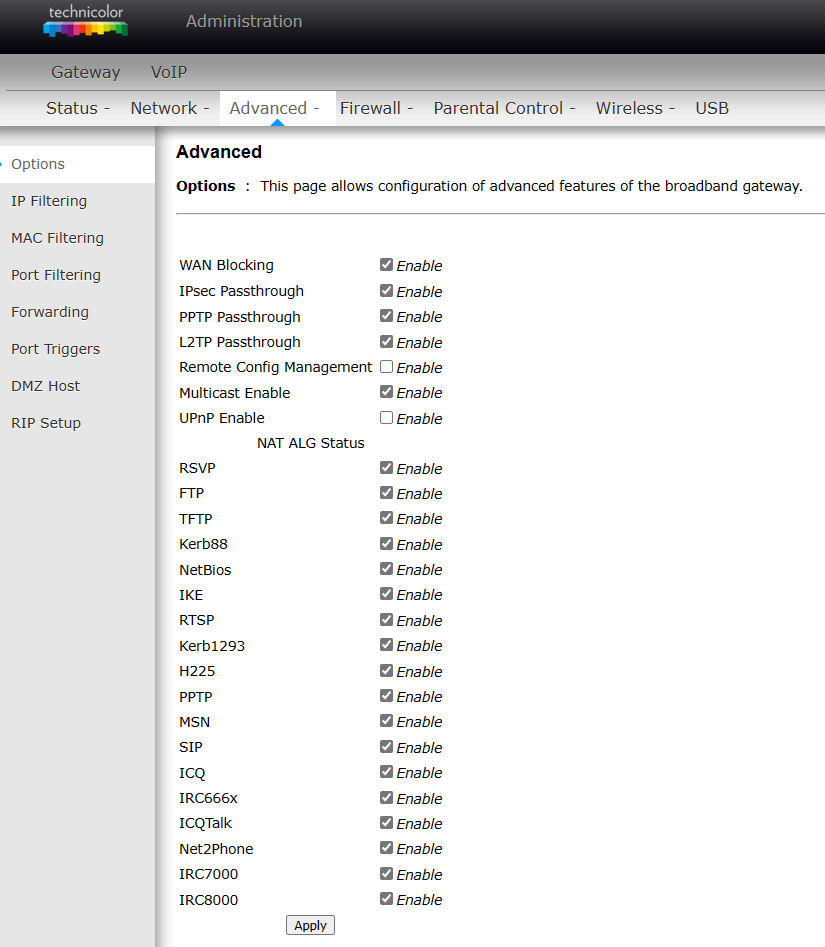
Task: Open the USB tab
Action: [712, 108]
